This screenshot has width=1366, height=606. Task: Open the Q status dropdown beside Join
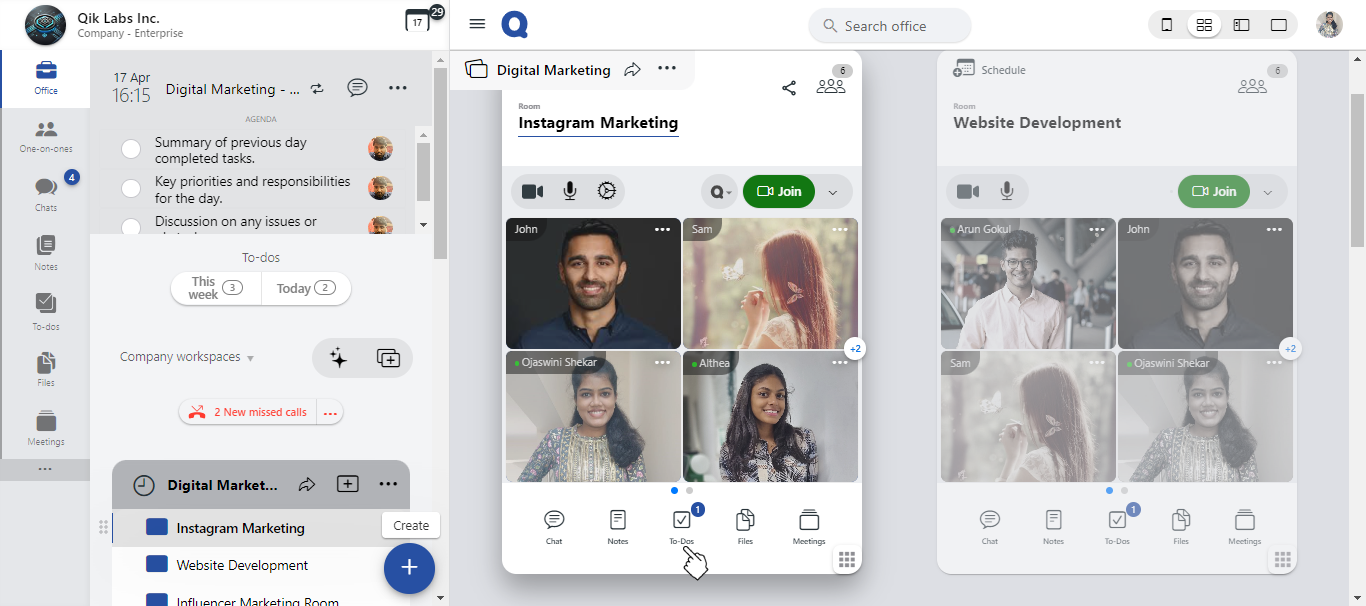tap(721, 192)
